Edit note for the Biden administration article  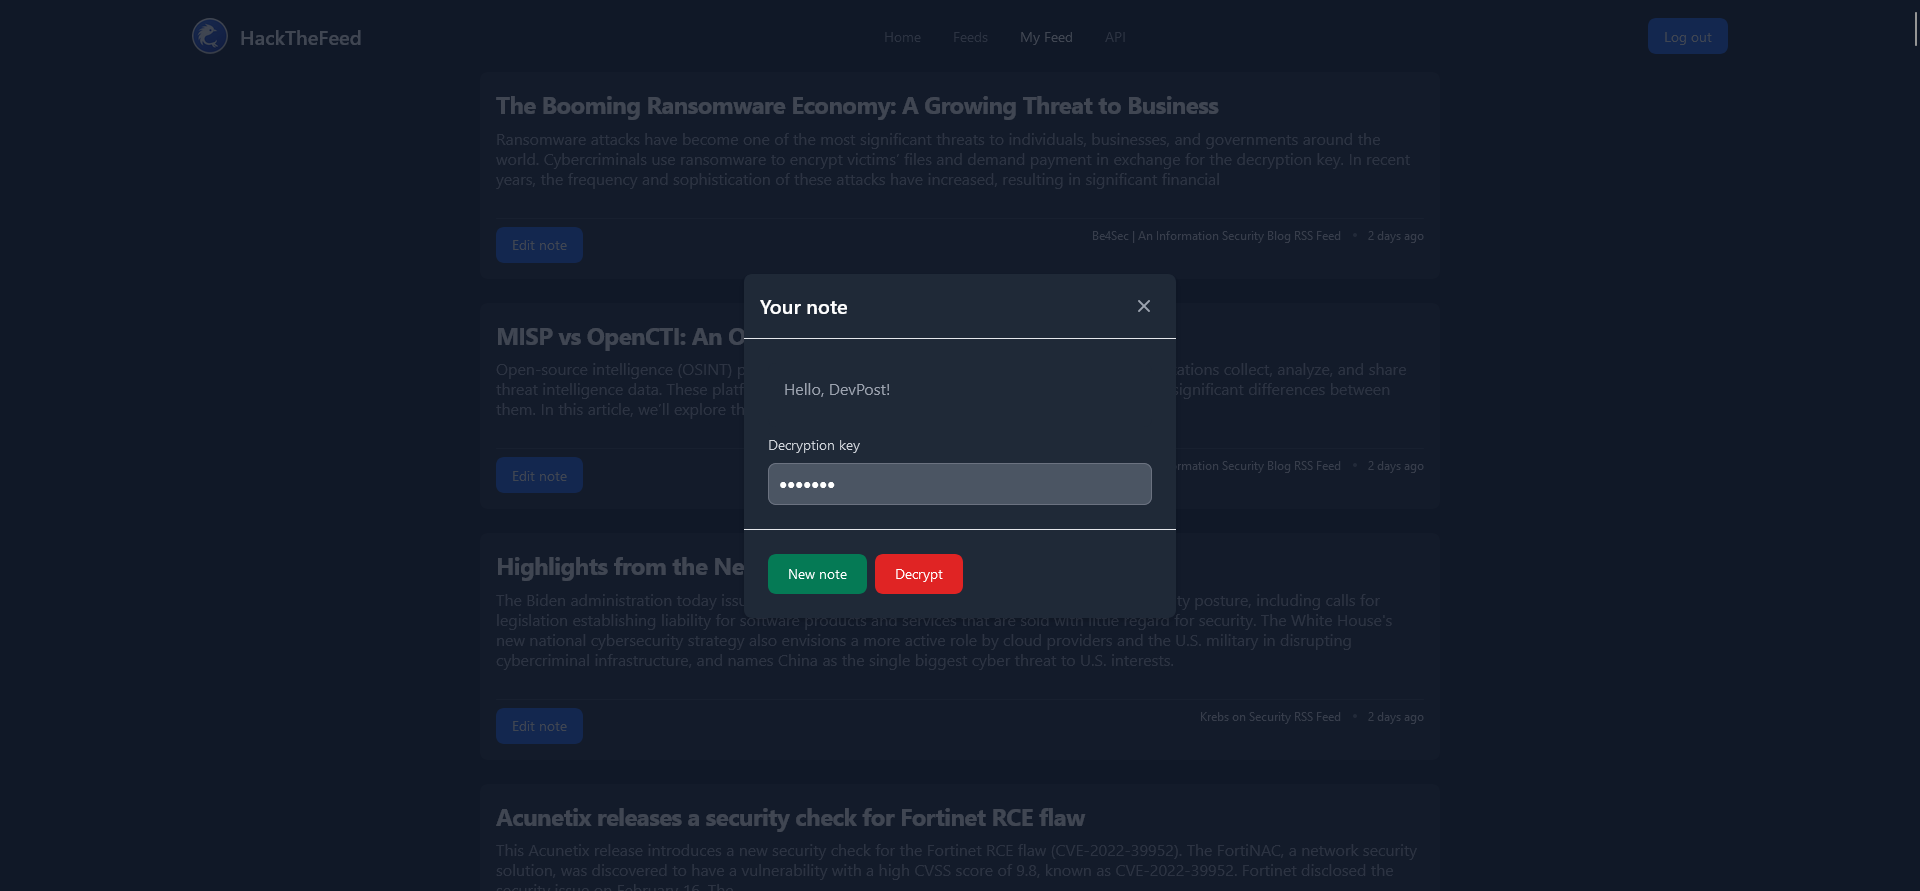[x=539, y=726]
